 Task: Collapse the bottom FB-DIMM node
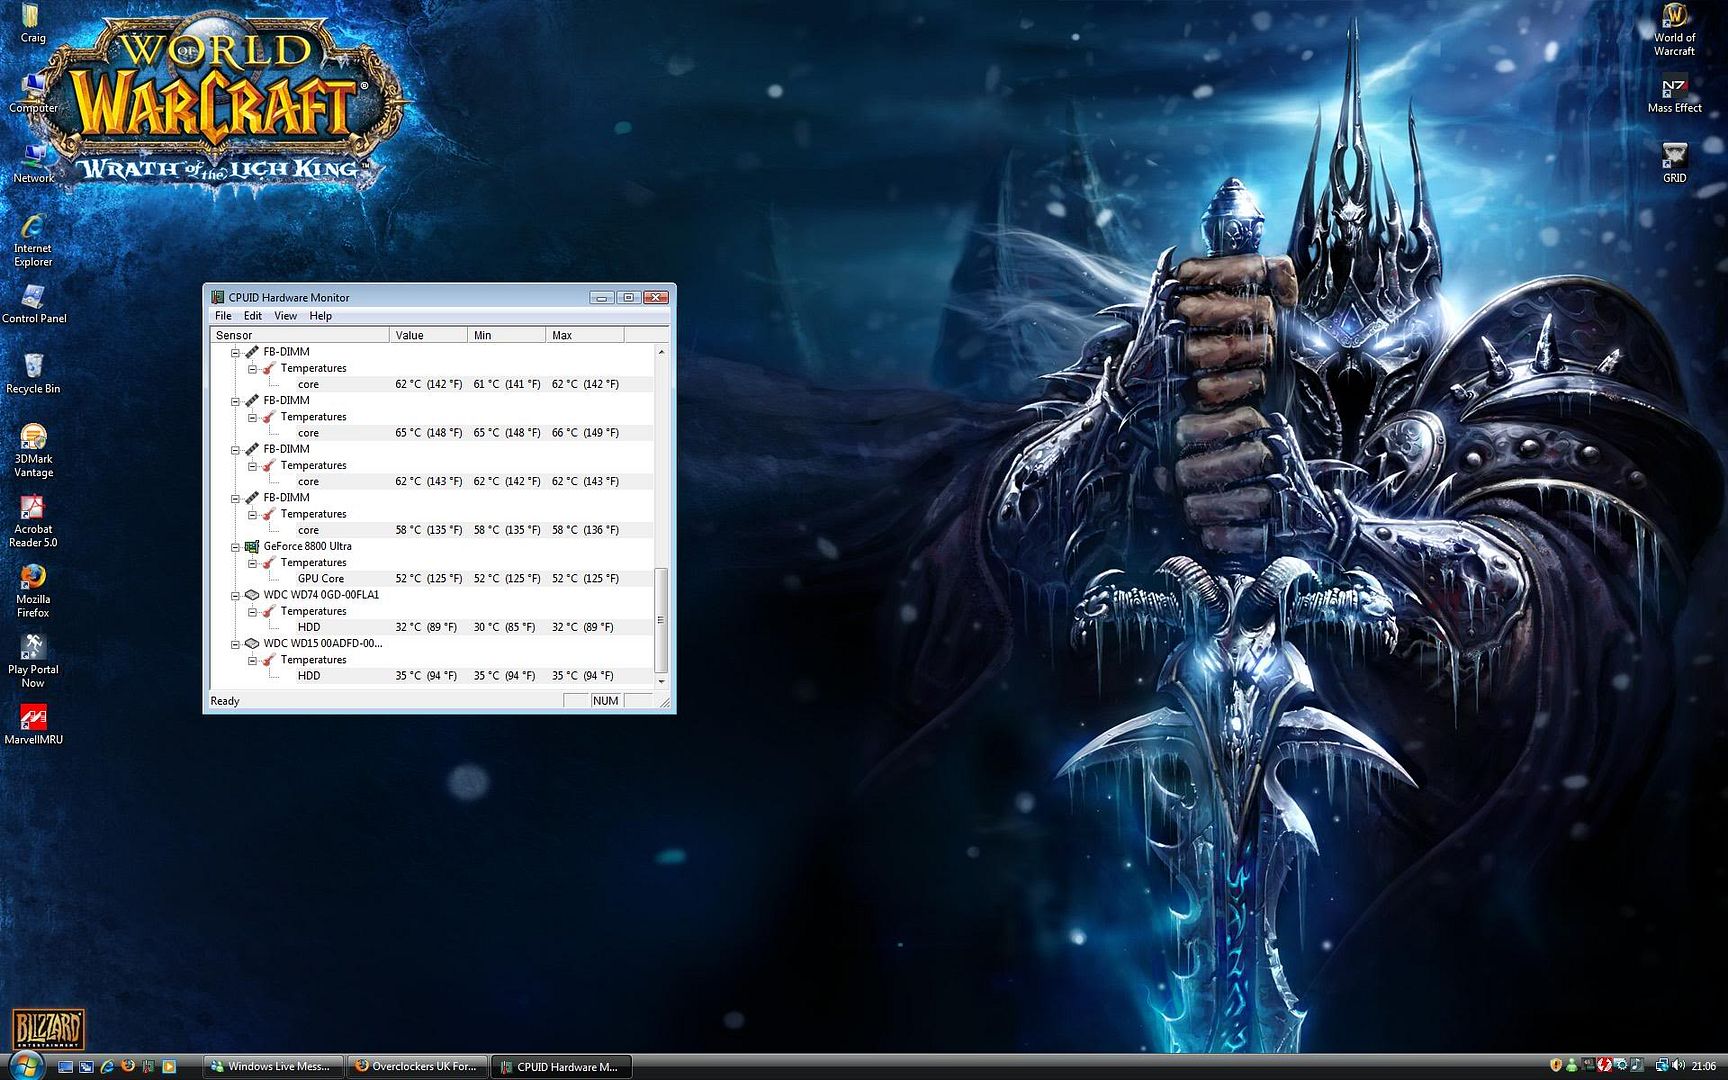click(236, 498)
